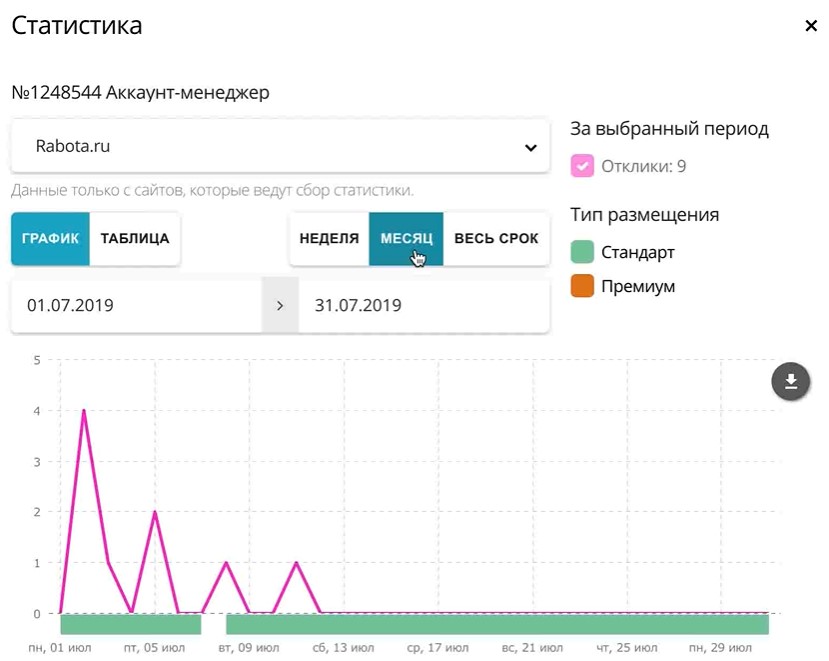Click the end date field 31.07.2019

click(x=424, y=305)
